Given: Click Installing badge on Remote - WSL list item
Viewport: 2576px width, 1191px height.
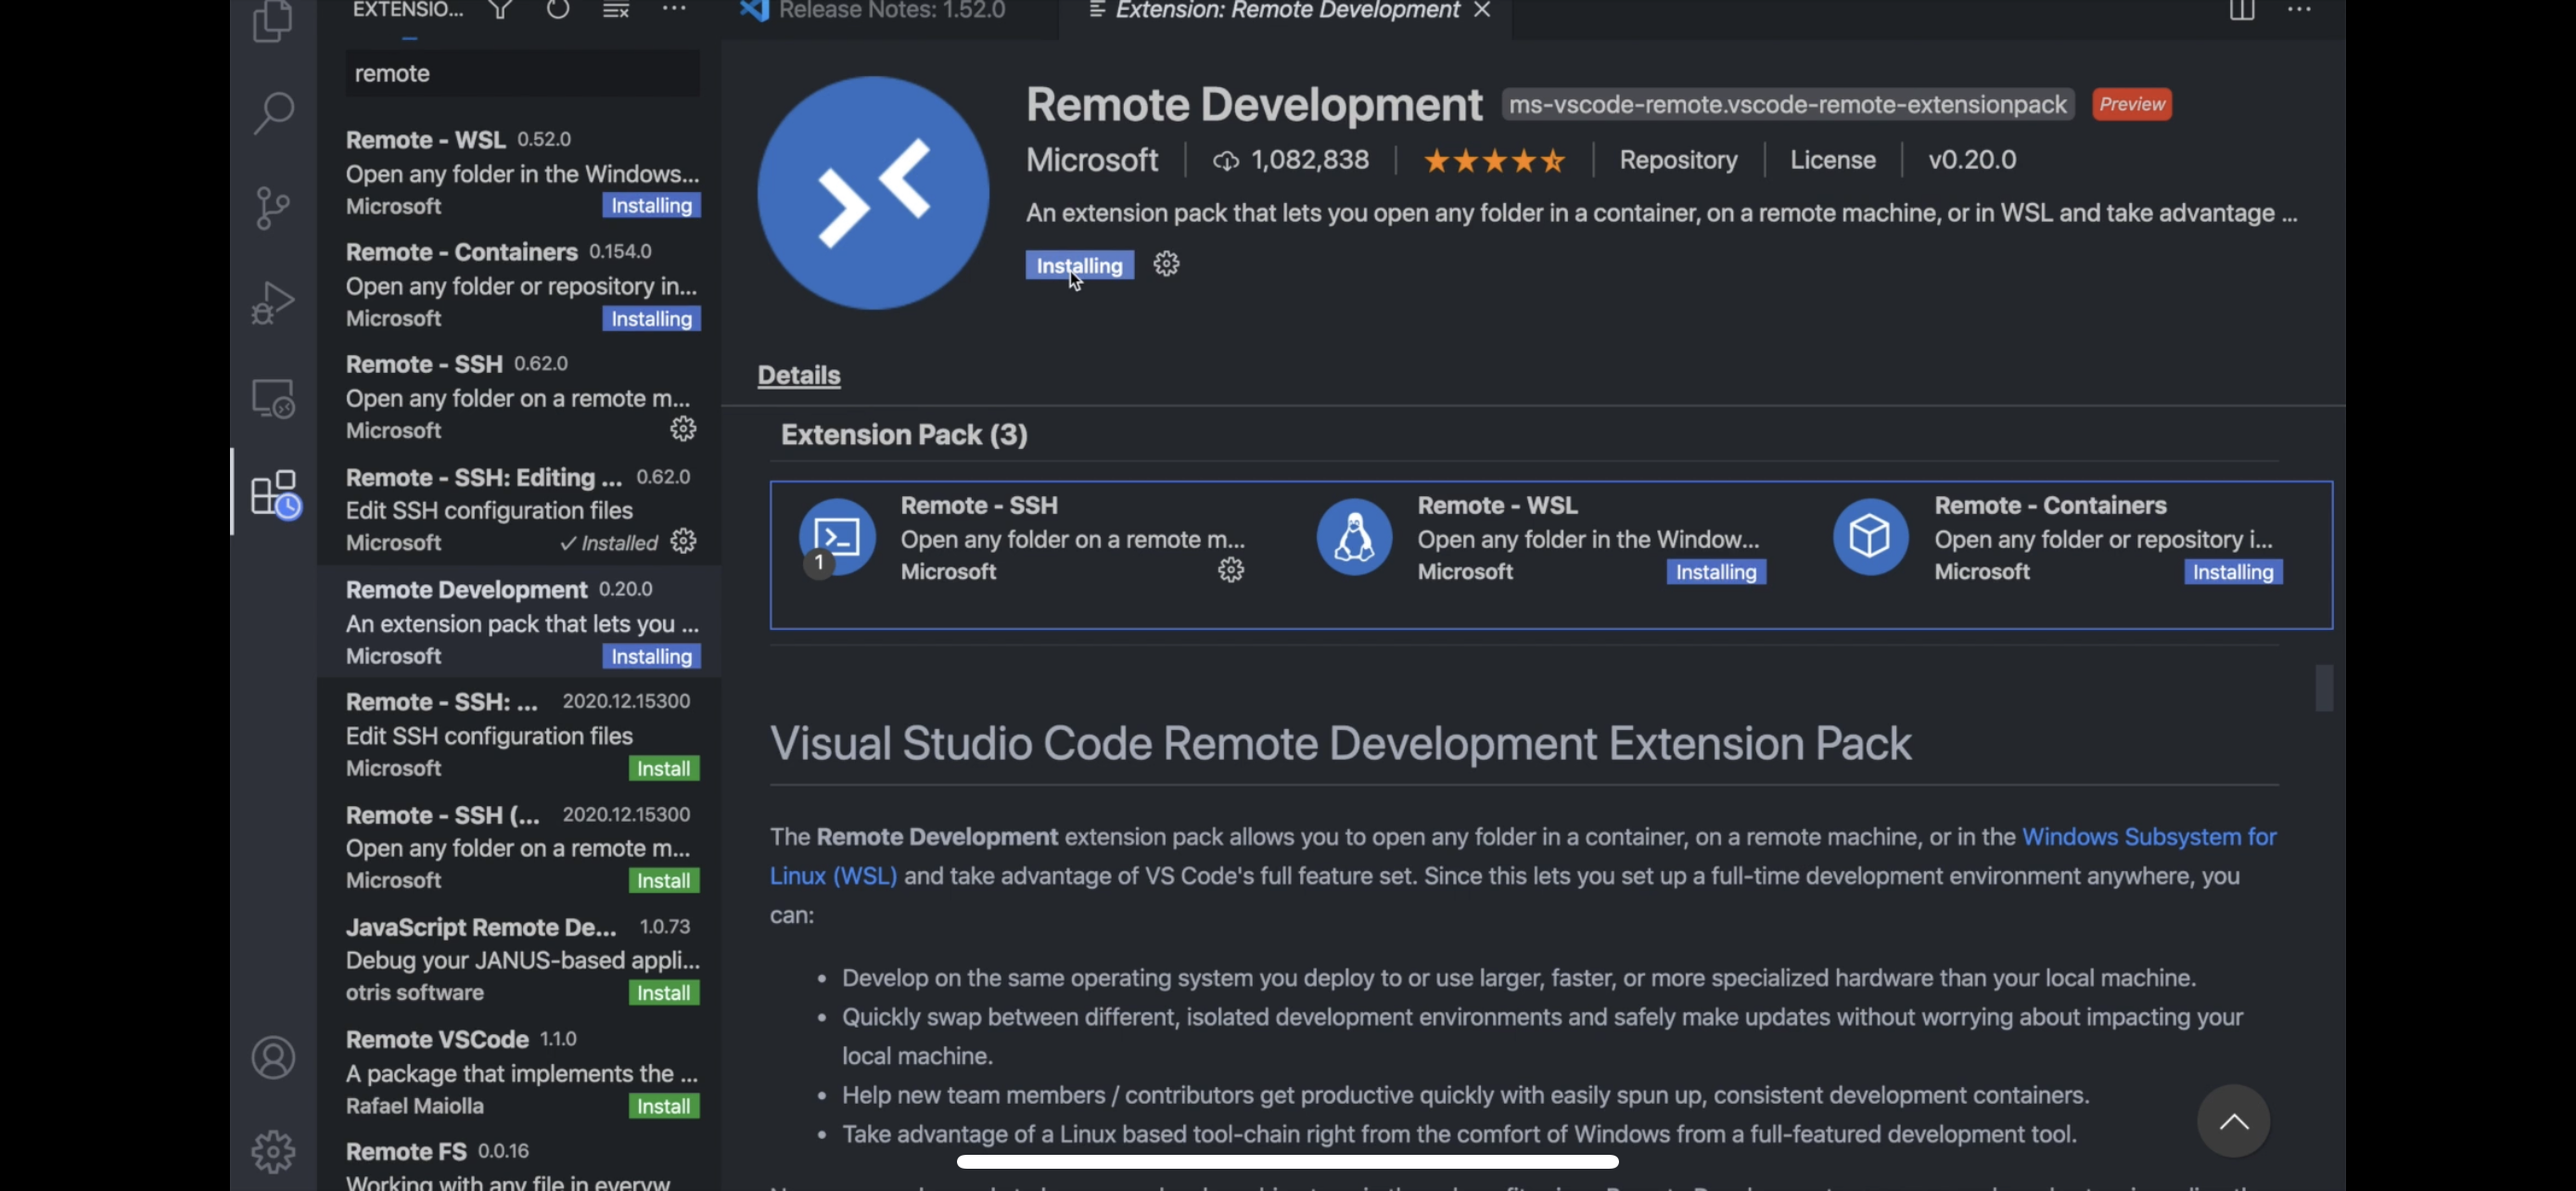Looking at the screenshot, I should pos(651,205).
